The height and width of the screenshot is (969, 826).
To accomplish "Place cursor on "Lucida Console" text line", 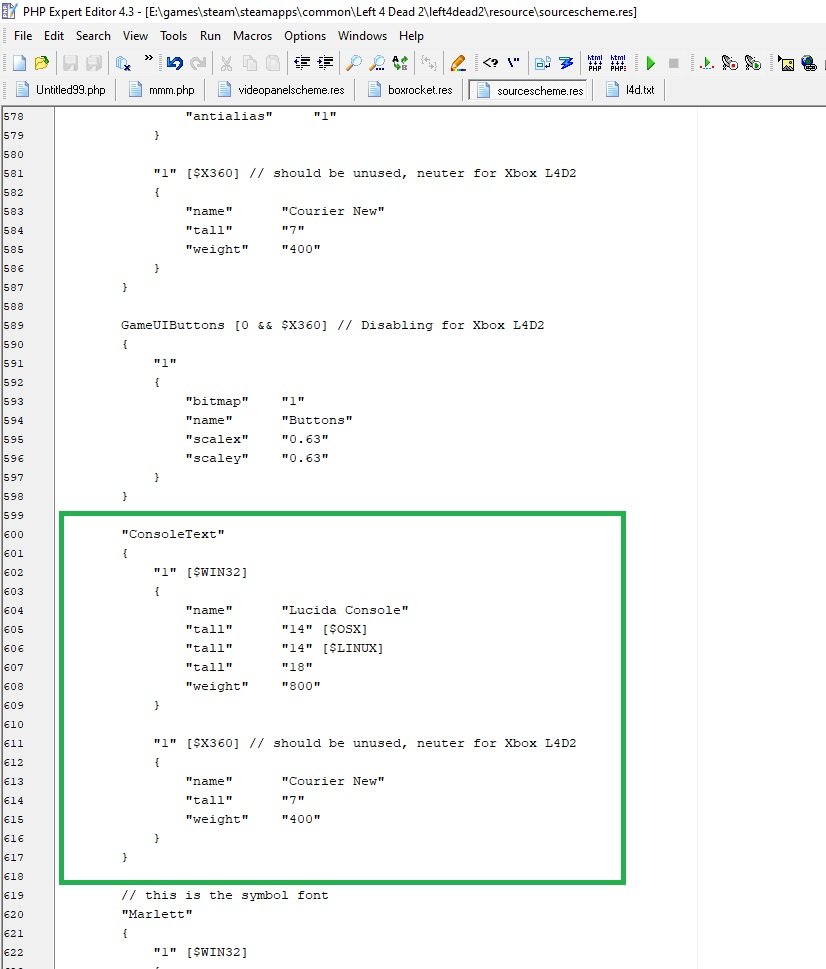I will (345, 610).
